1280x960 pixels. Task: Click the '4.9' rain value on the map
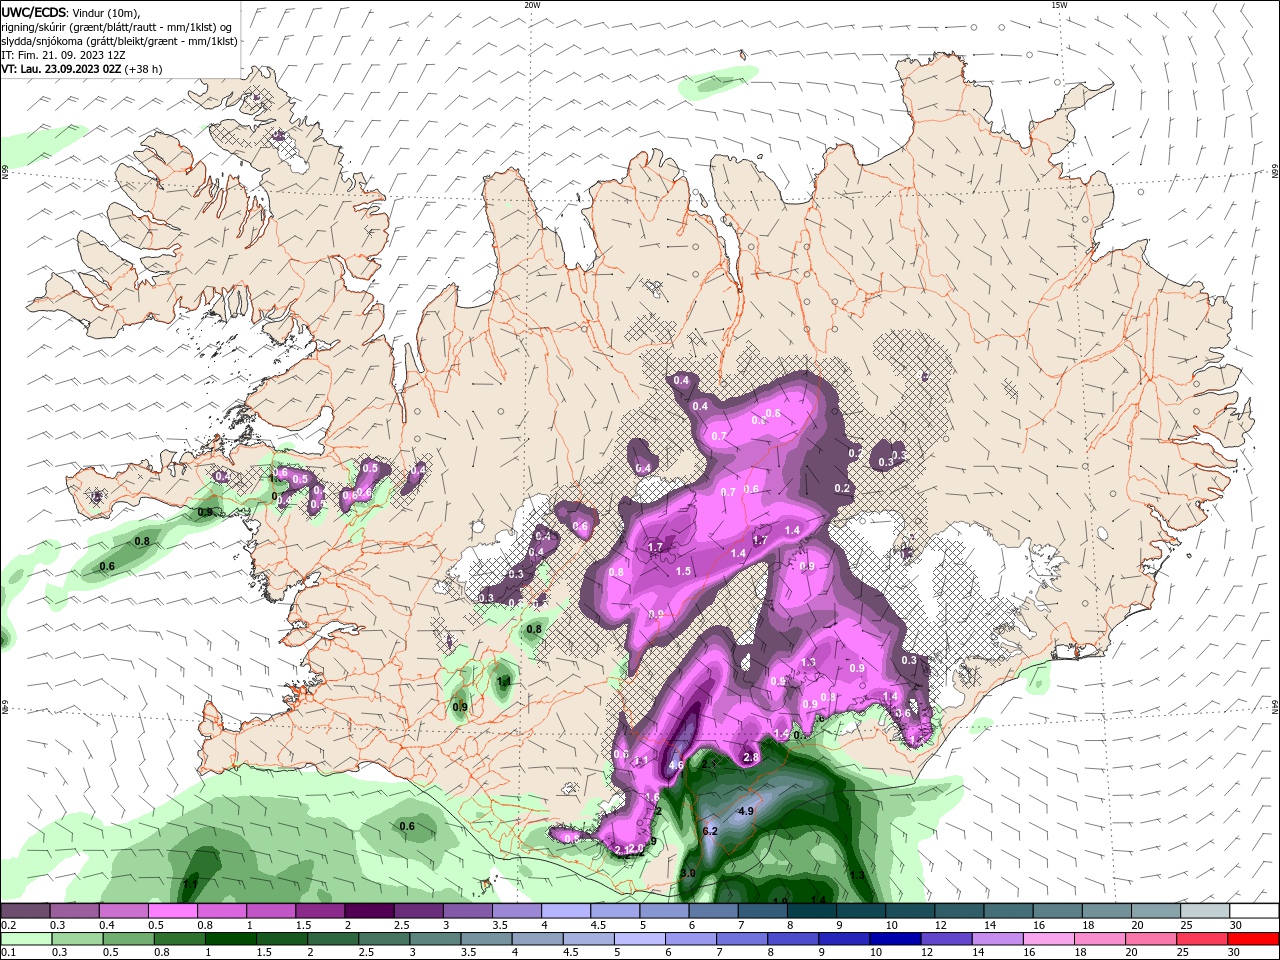tap(745, 811)
